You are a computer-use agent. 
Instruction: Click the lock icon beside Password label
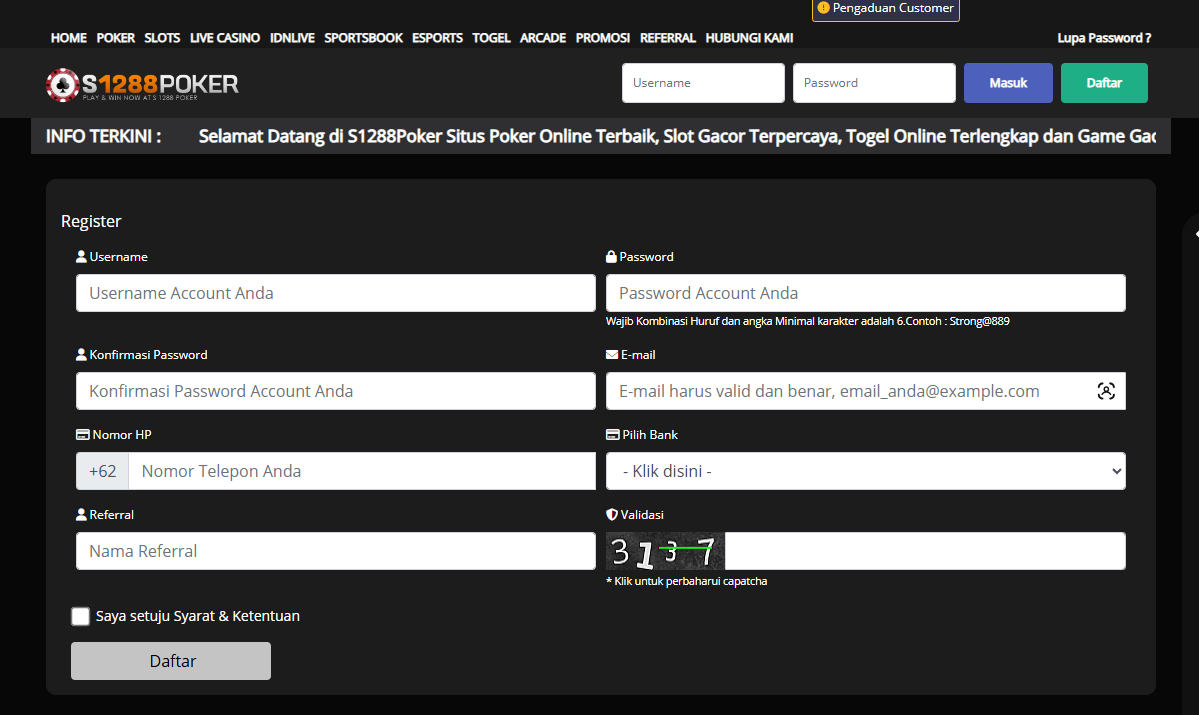coord(611,257)
